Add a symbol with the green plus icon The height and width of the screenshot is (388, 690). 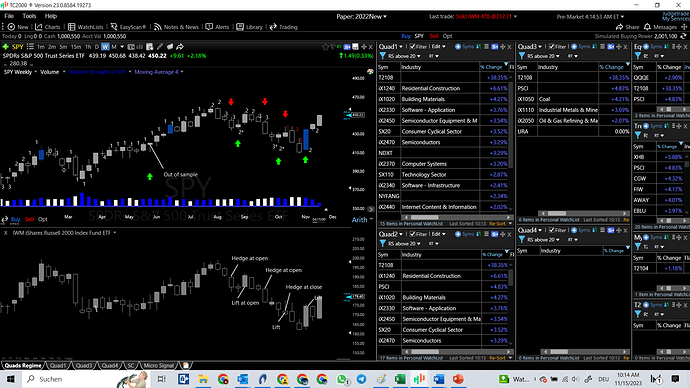pos(5,47)
